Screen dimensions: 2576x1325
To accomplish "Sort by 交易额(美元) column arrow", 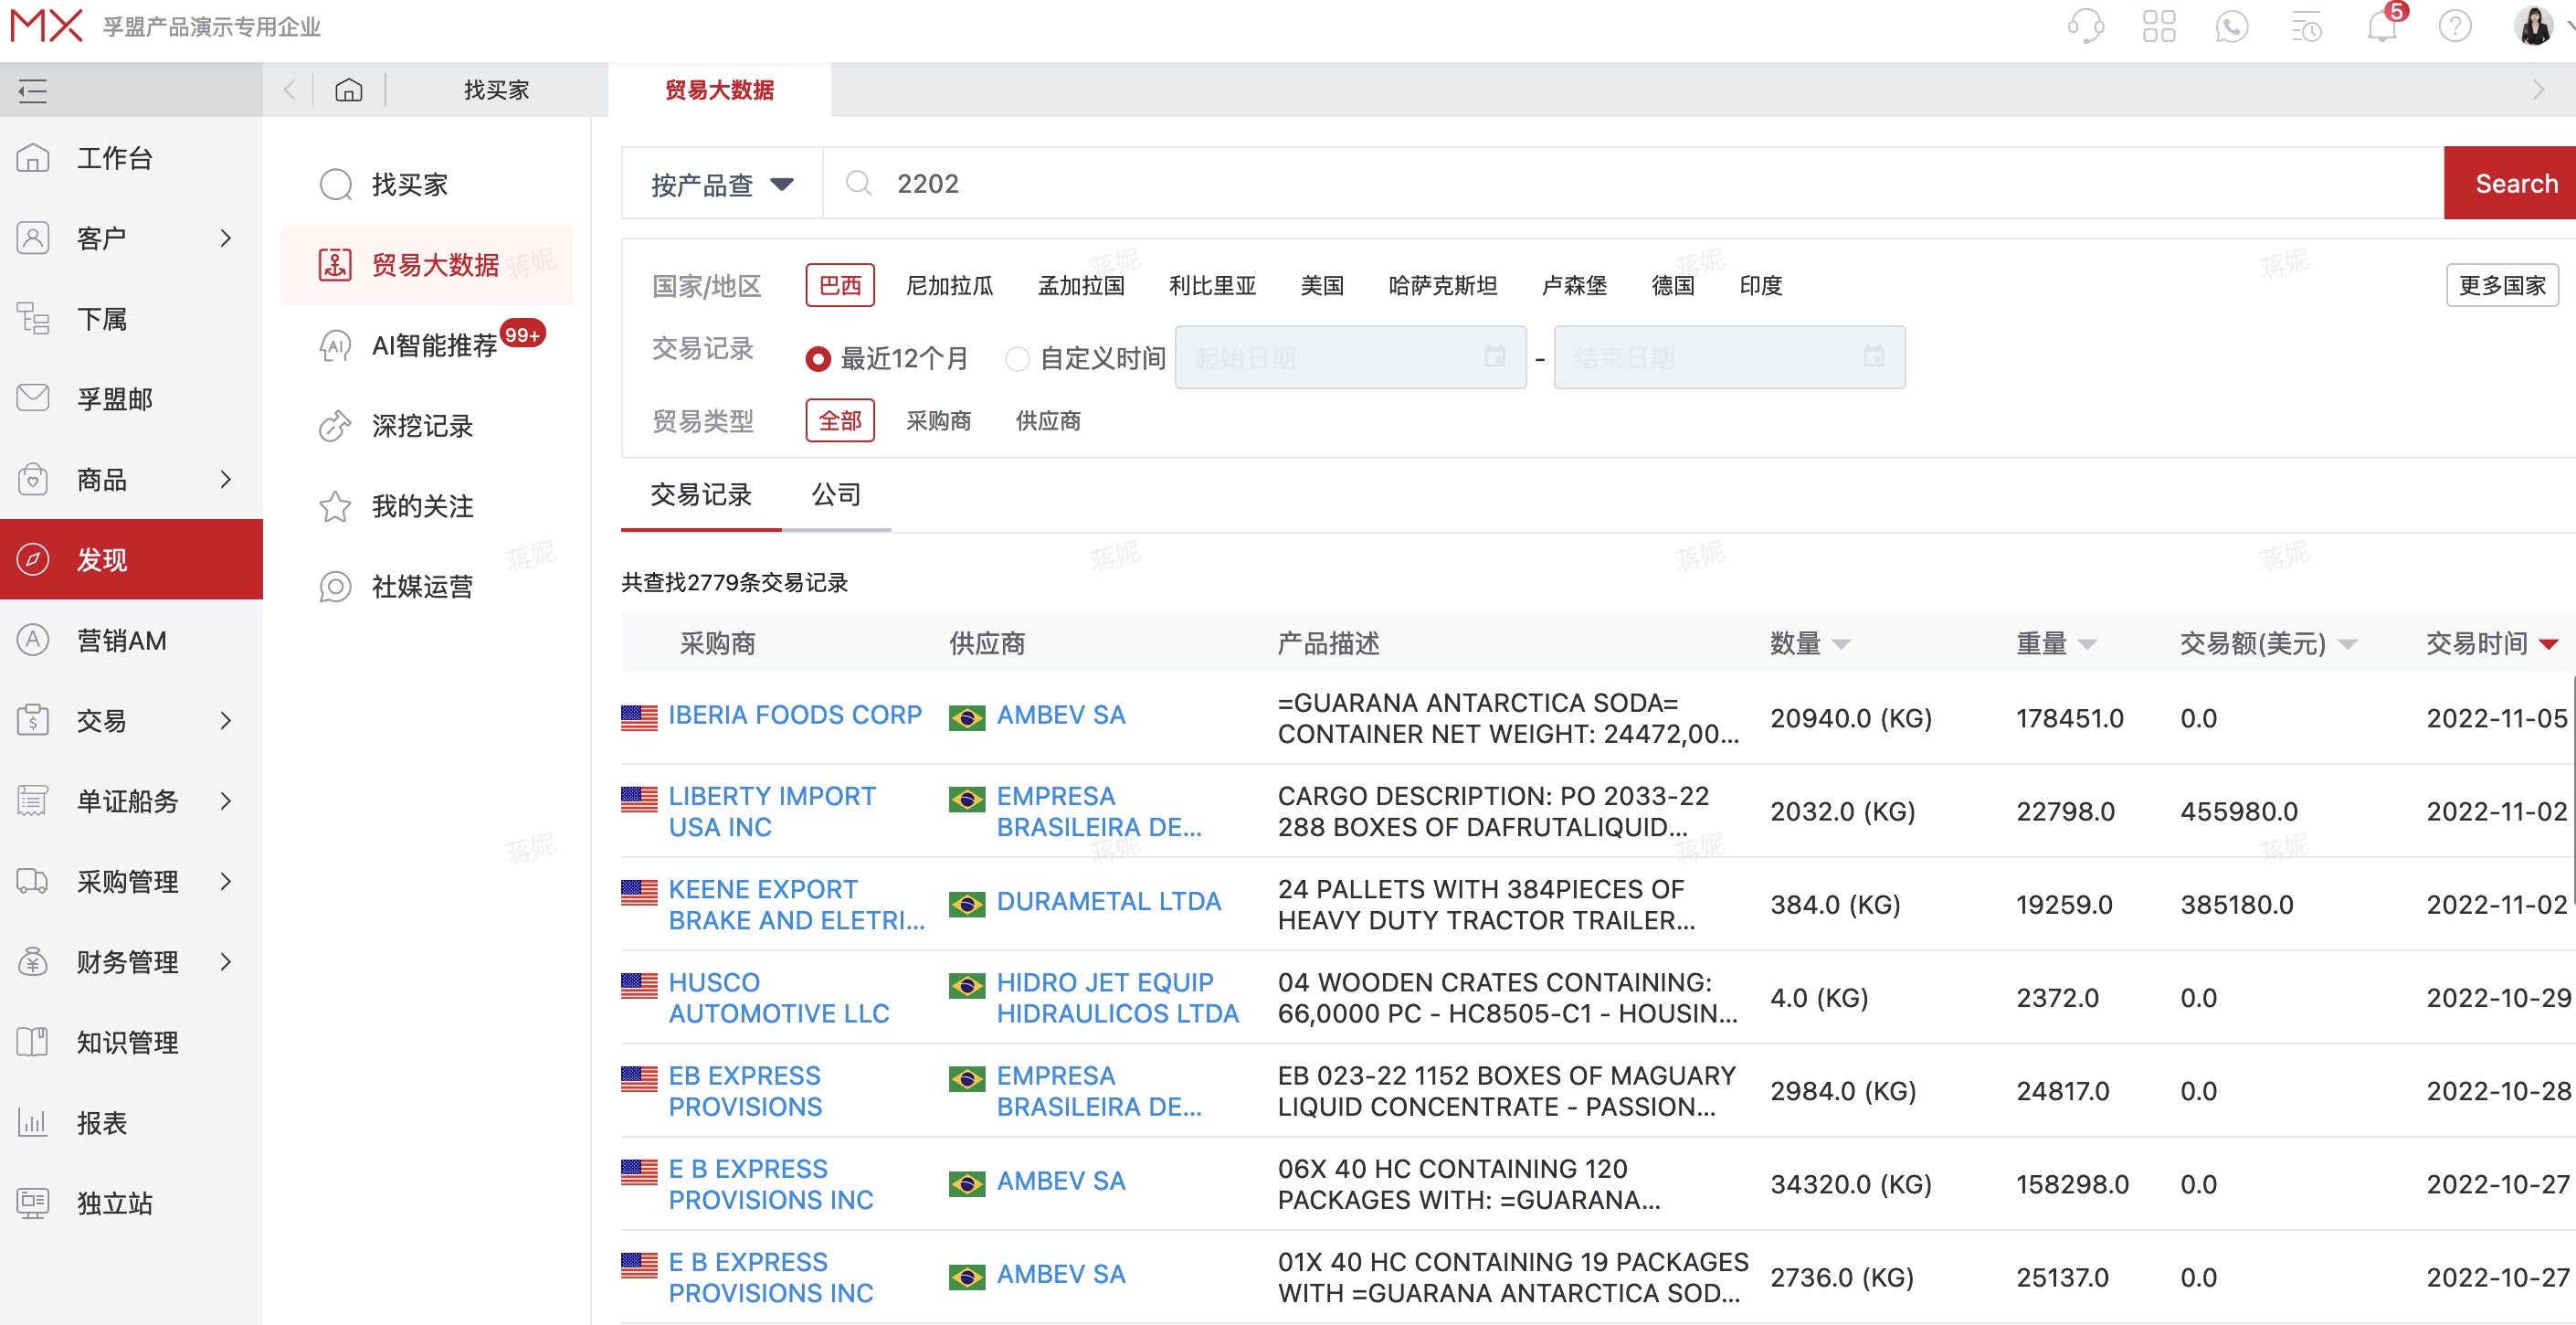I will coord(2348,644).
